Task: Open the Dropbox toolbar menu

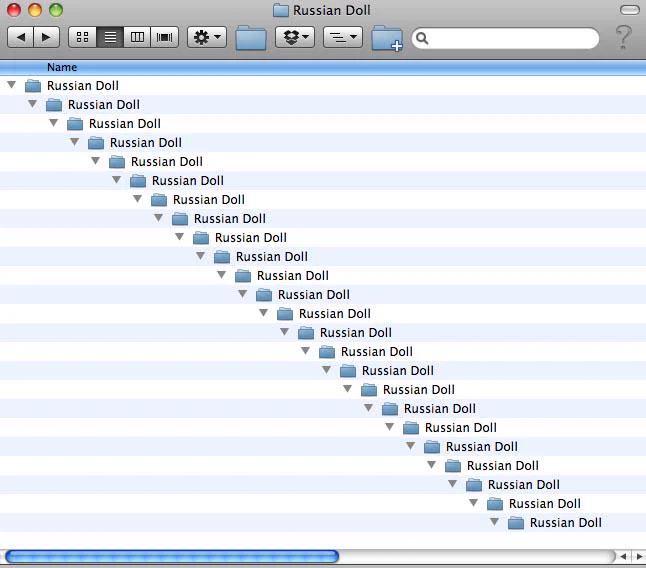Action: pyautogui.click(x=295, y=37)
